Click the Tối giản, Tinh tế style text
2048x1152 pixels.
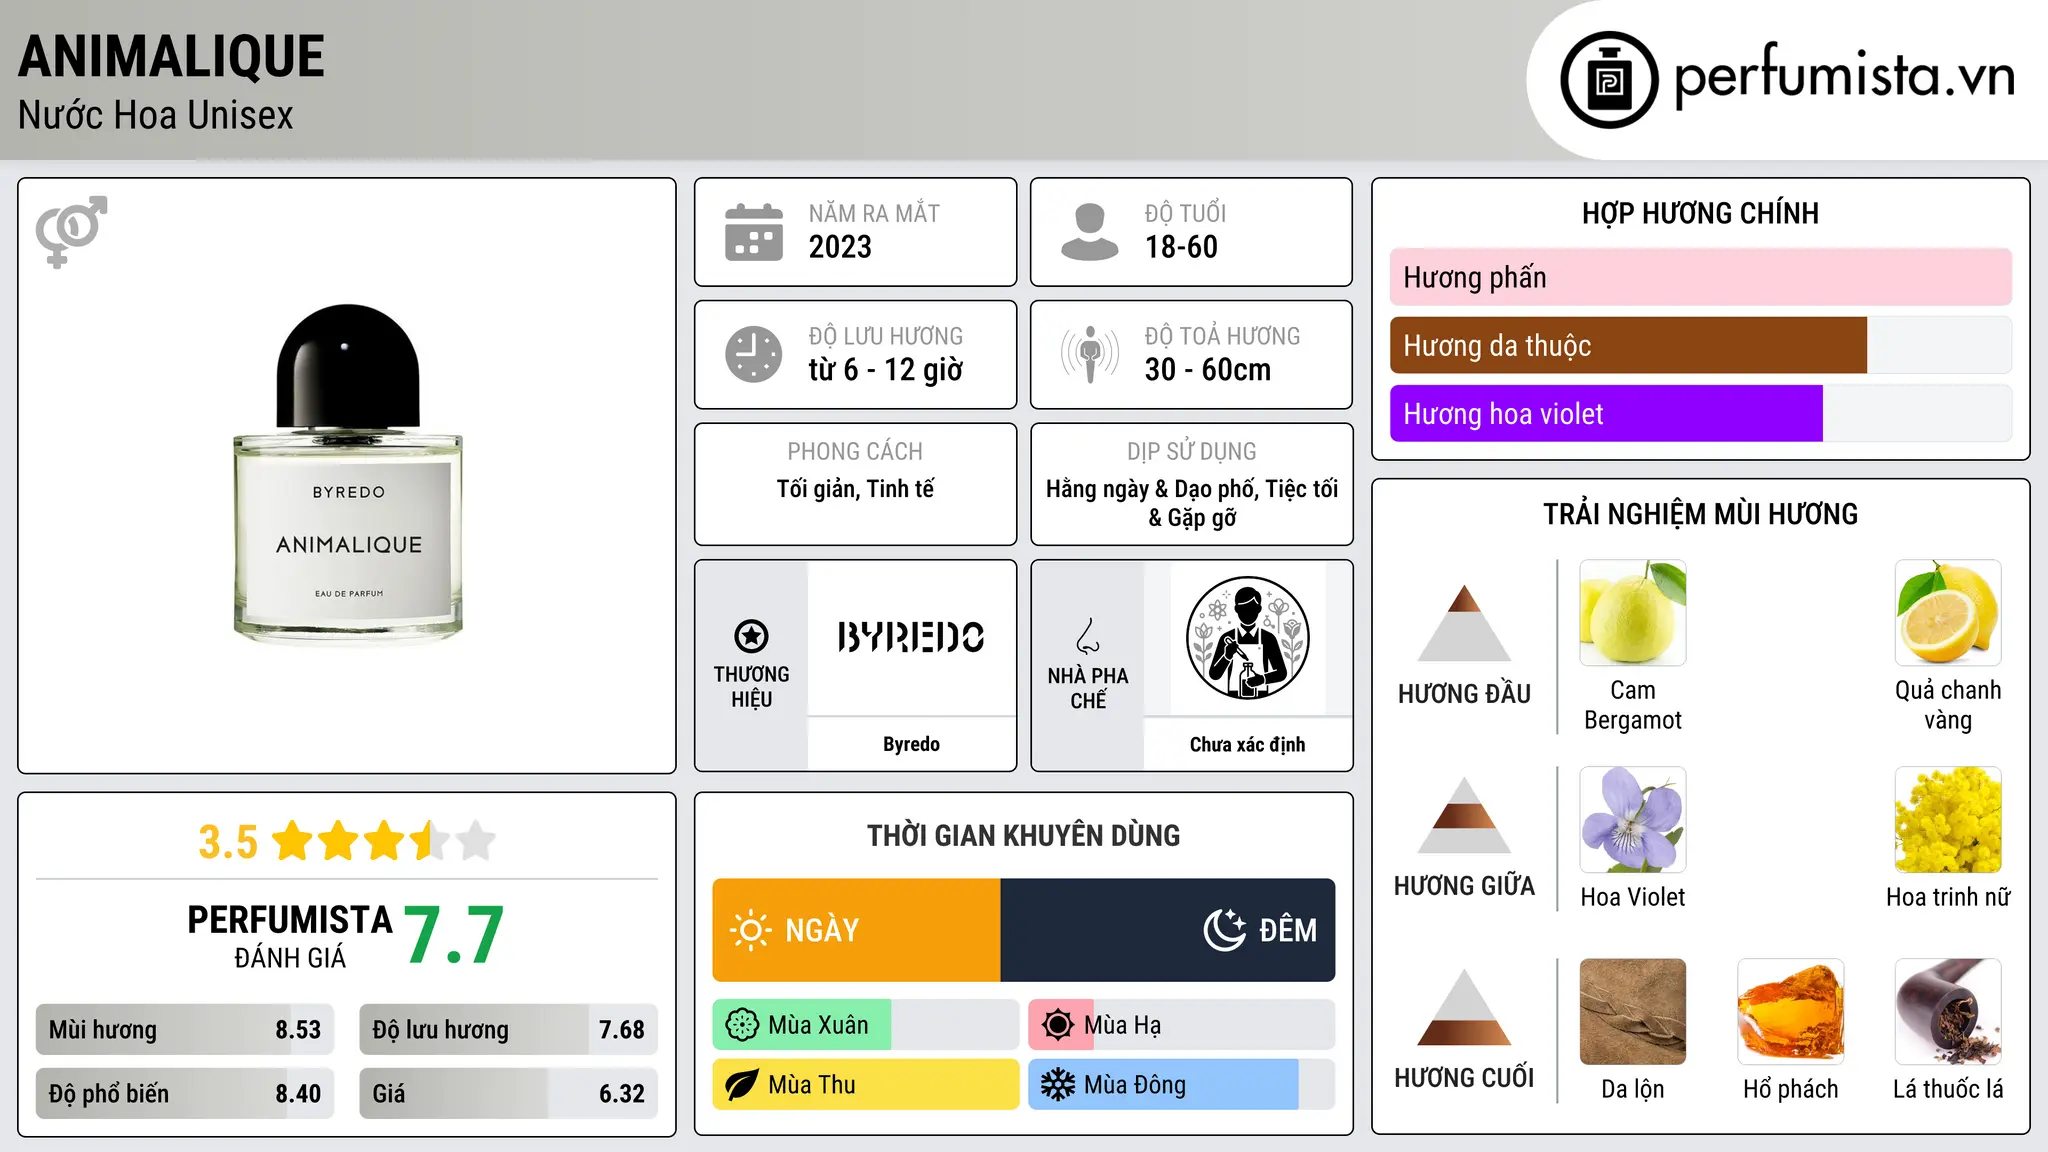(855, 489)
